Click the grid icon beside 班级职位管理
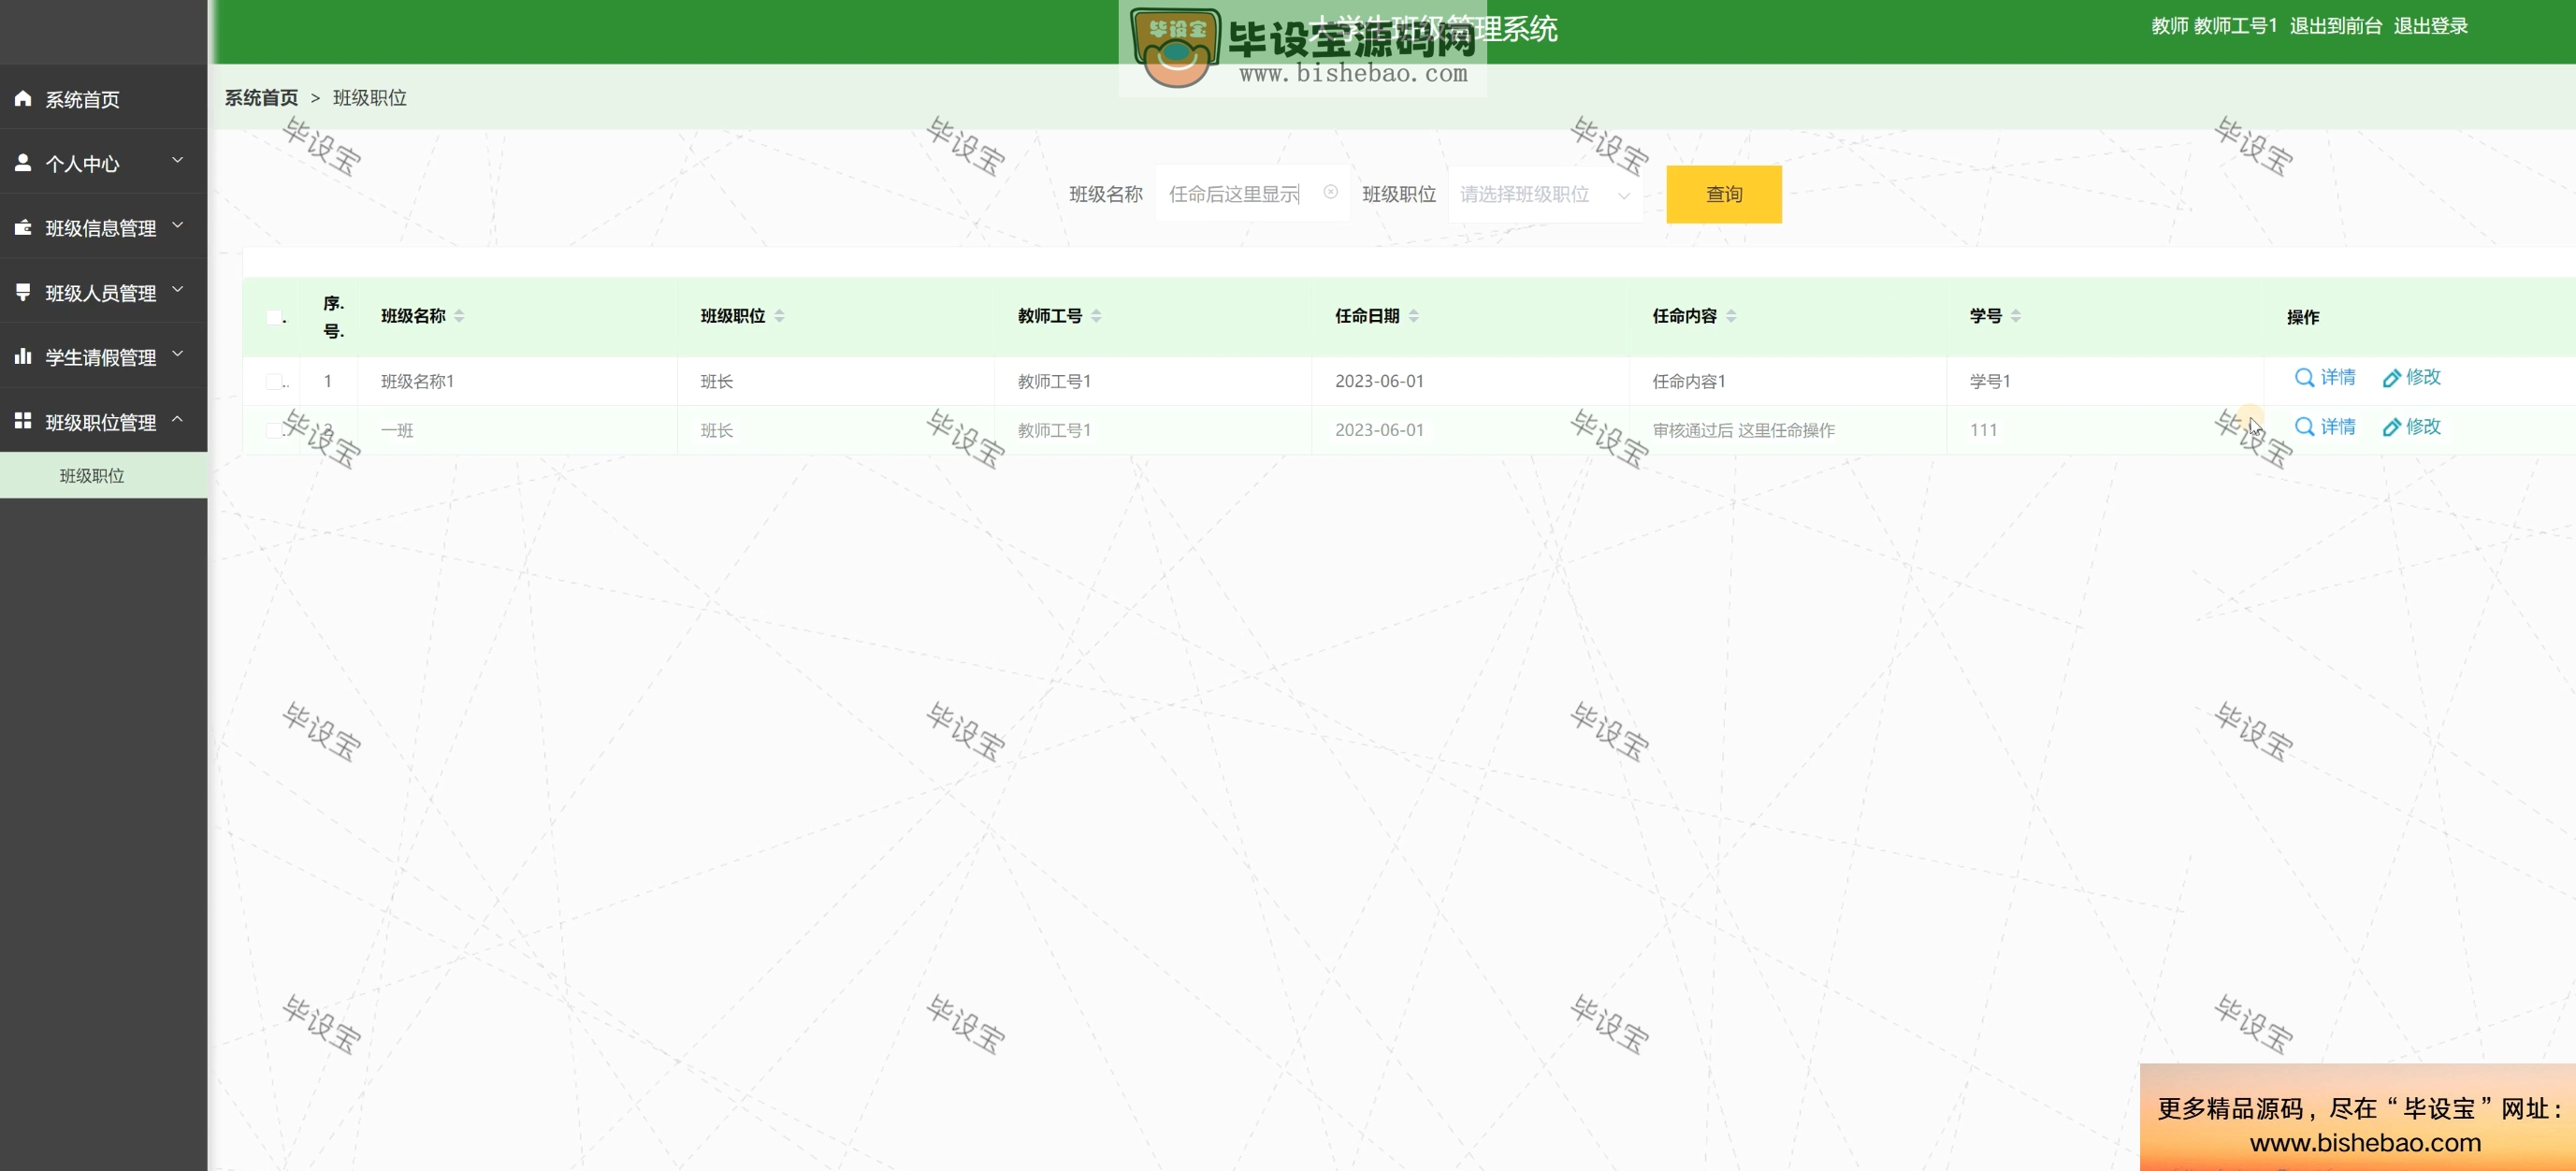Screen dimensions: 2576x1171 (x=23, y=420)
